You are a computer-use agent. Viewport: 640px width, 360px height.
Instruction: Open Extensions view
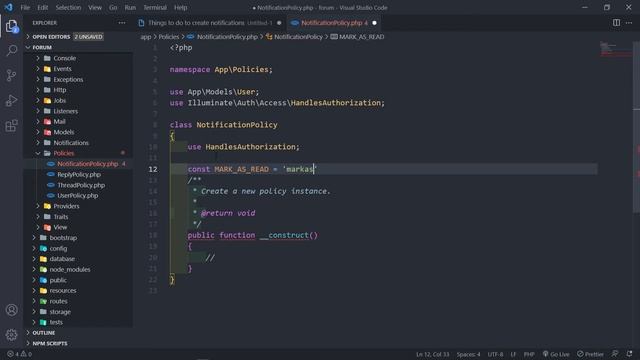click(11, 125)
